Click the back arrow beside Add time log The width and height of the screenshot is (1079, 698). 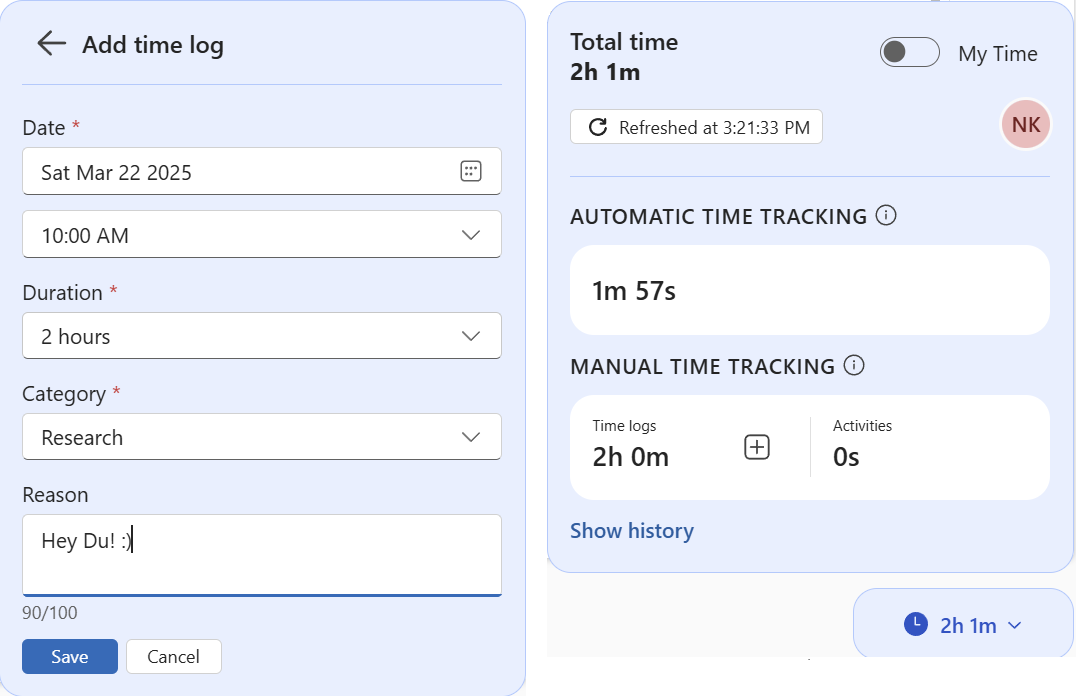(x=51, y=43)
